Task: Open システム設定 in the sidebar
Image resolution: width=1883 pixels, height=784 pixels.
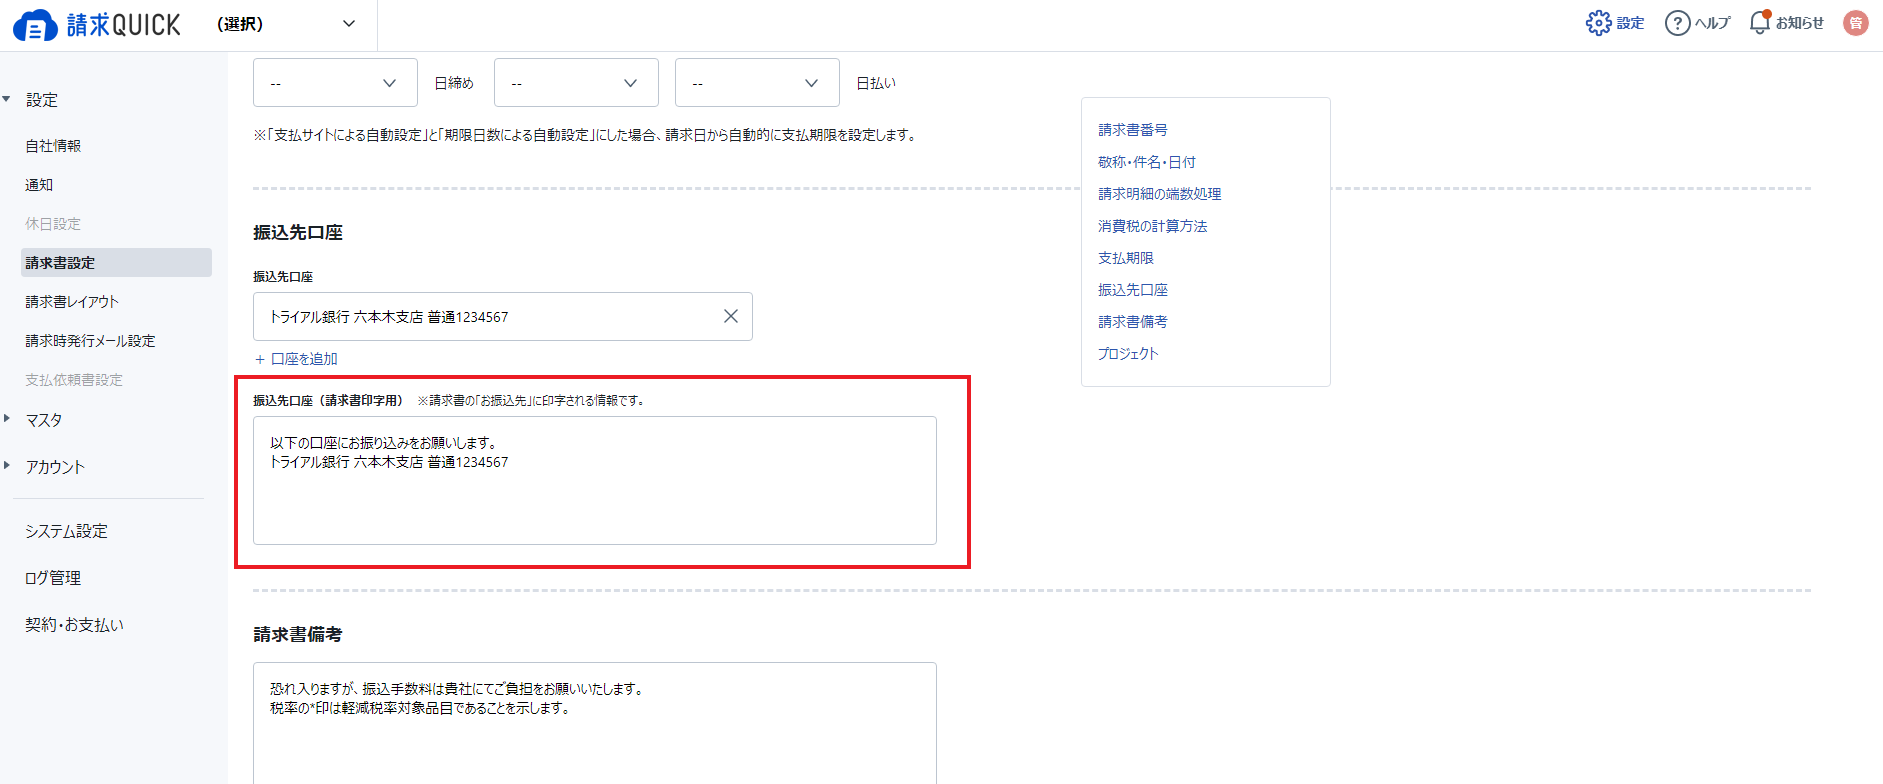Action: tap(66, 531)
